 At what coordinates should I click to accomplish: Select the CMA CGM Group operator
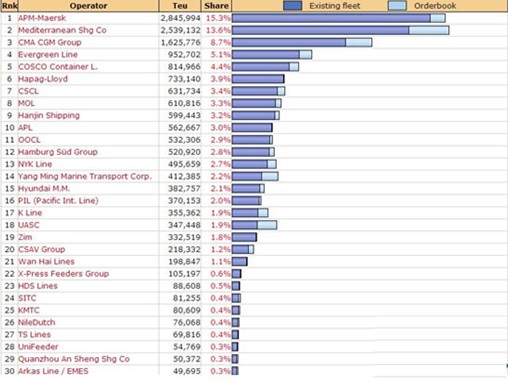tap(50, 42)
